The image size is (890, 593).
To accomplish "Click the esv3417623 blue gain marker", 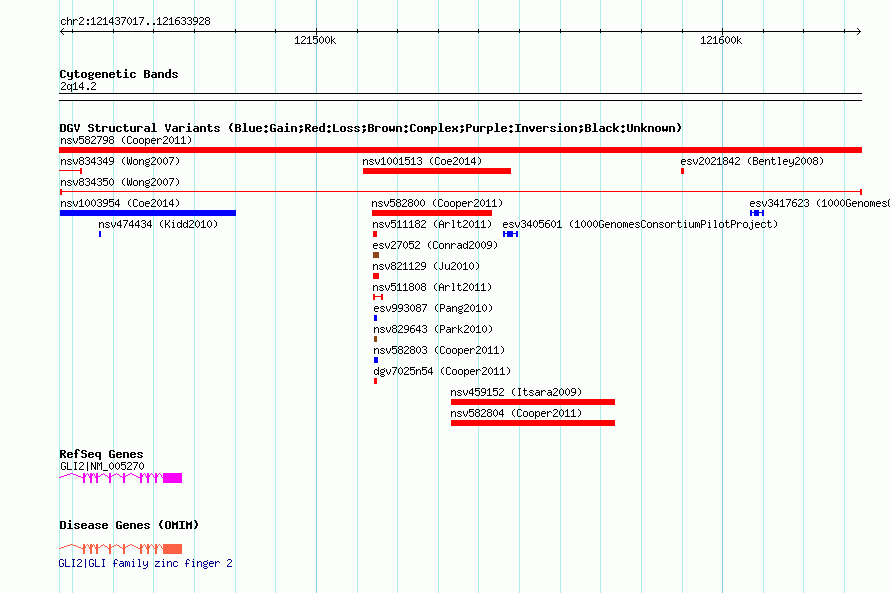I will [757, 213].
